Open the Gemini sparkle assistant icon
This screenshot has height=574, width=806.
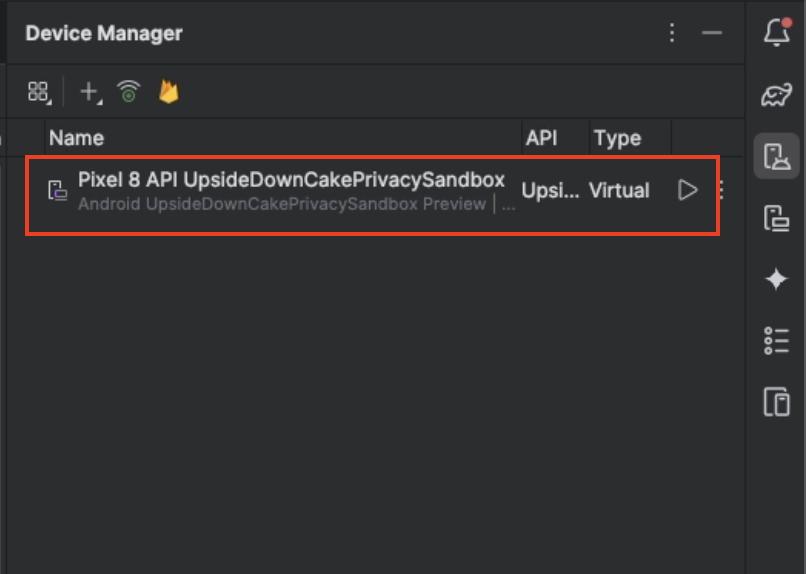tap(776, 280)
